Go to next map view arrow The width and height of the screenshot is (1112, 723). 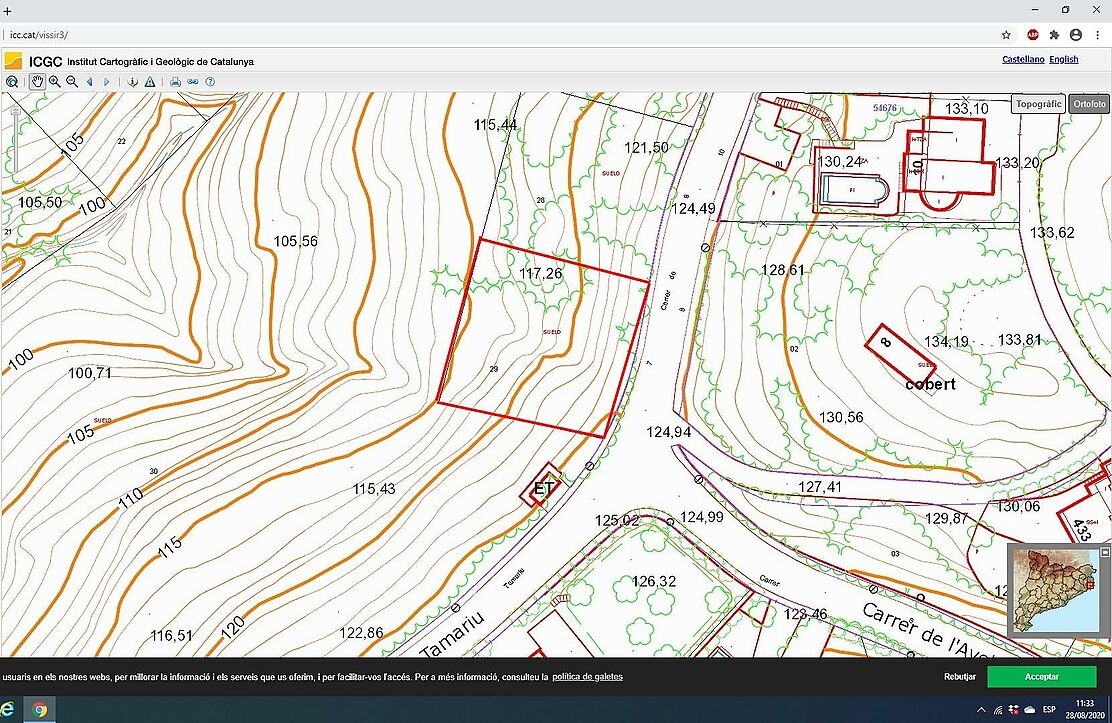pyautogui.click(x=106, y=82)
